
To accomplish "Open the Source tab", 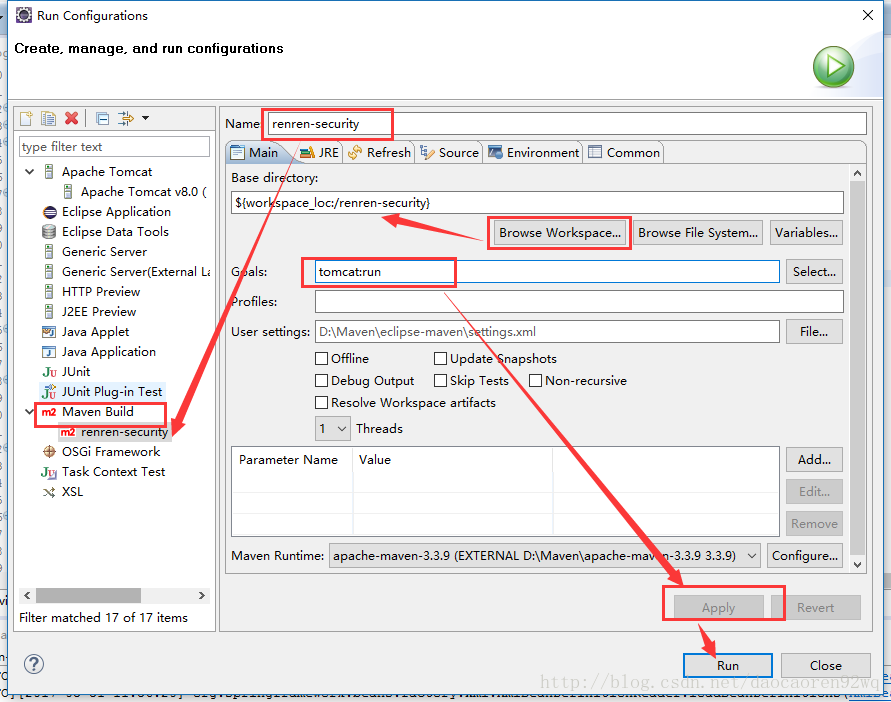I will (449, 153).
